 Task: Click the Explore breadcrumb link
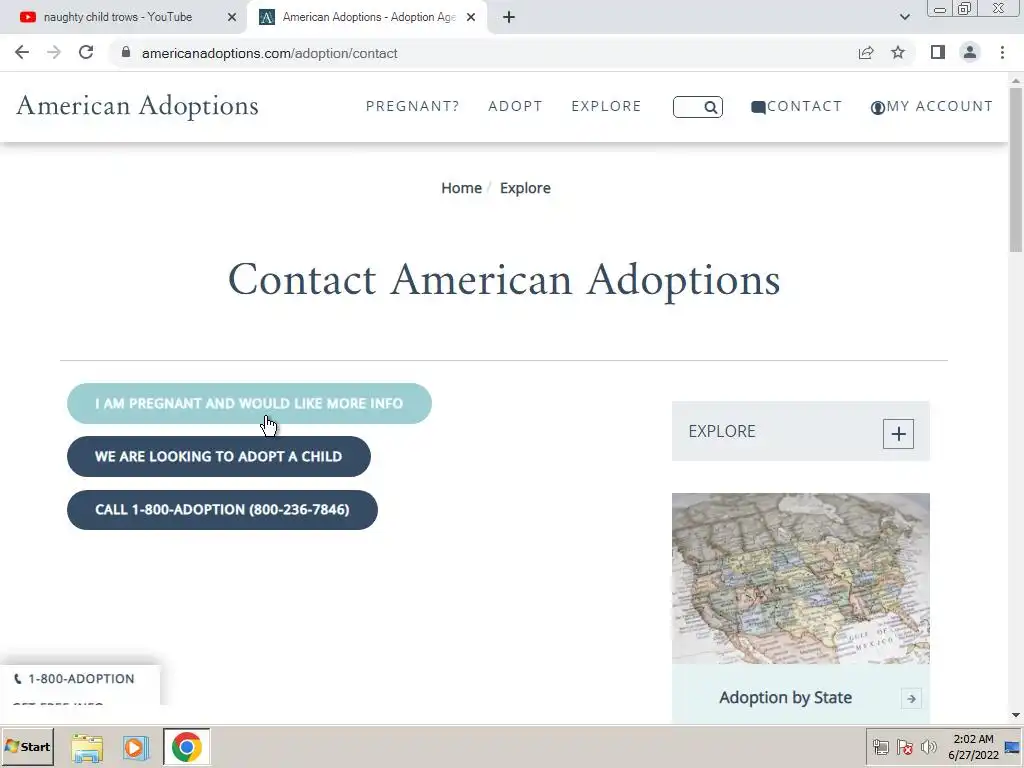coord(525,188)
